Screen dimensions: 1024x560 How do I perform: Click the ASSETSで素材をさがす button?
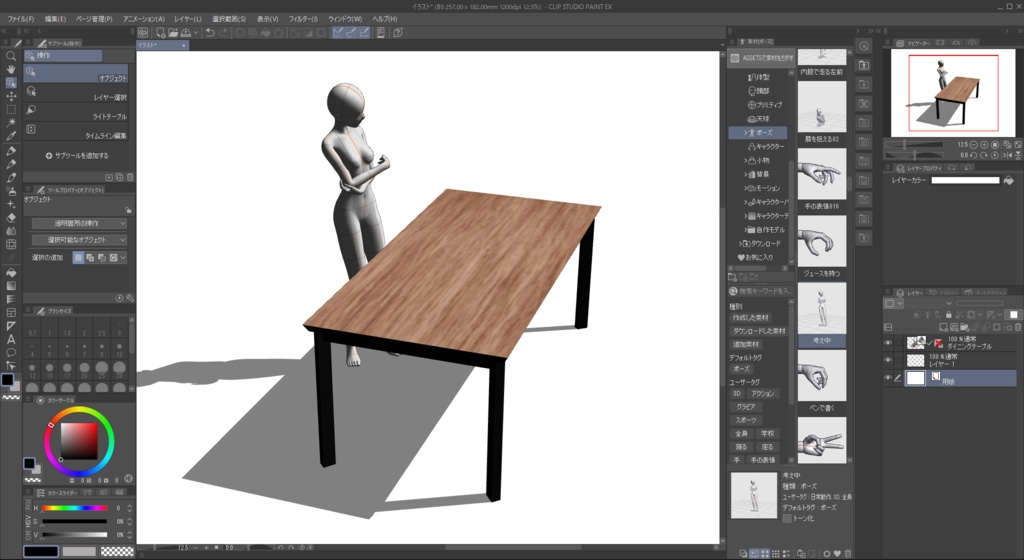(761, 58)
